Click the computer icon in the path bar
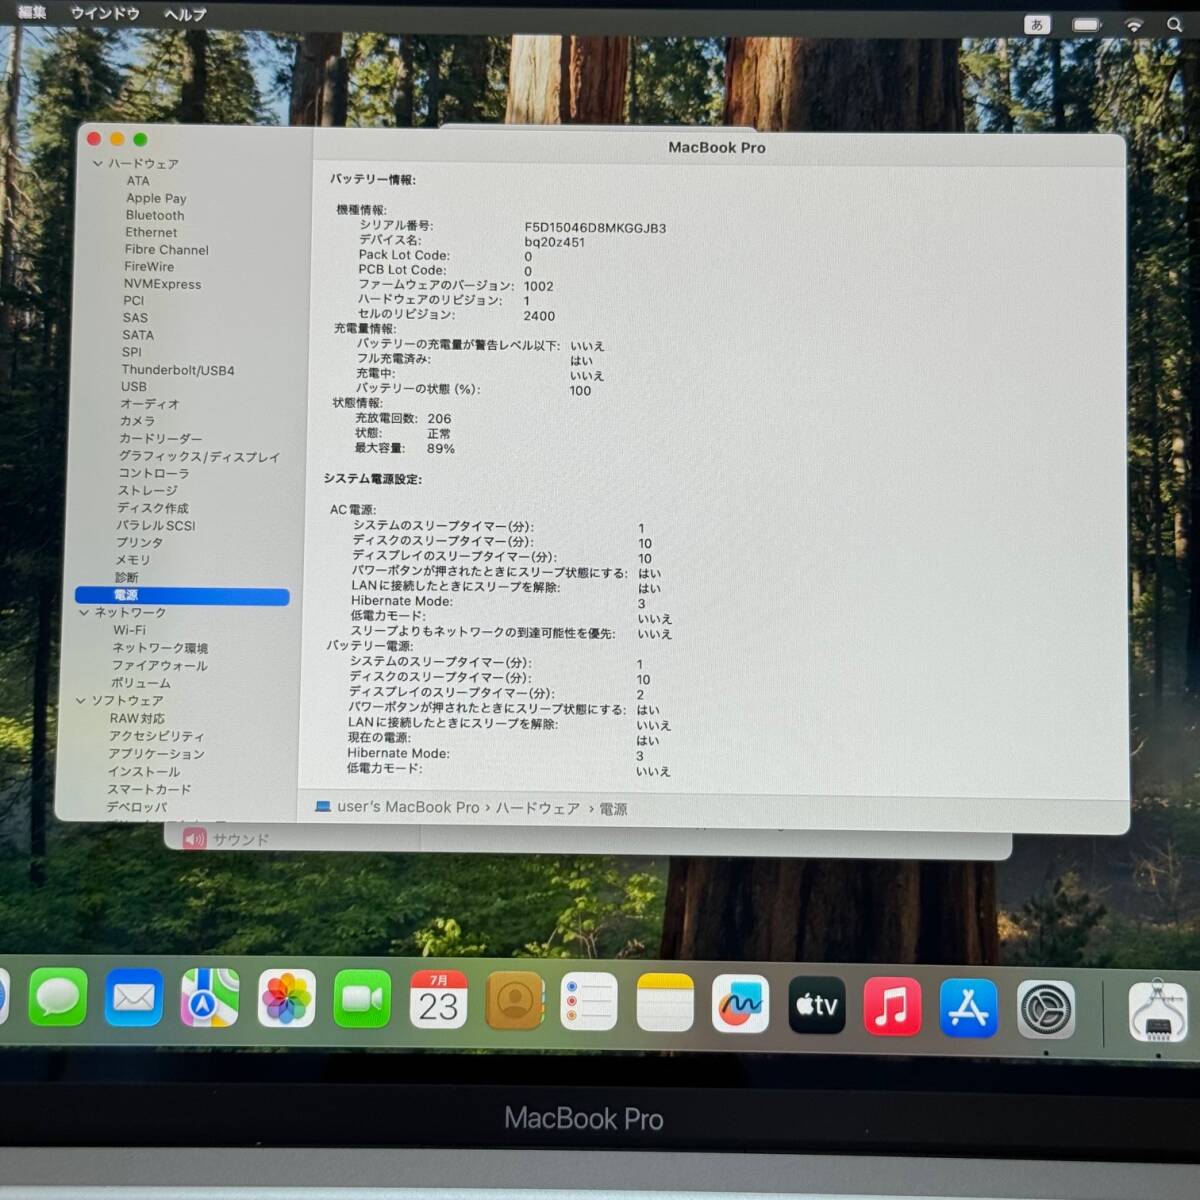Screen dimensions: 1200x1200 tap(322, 805)
